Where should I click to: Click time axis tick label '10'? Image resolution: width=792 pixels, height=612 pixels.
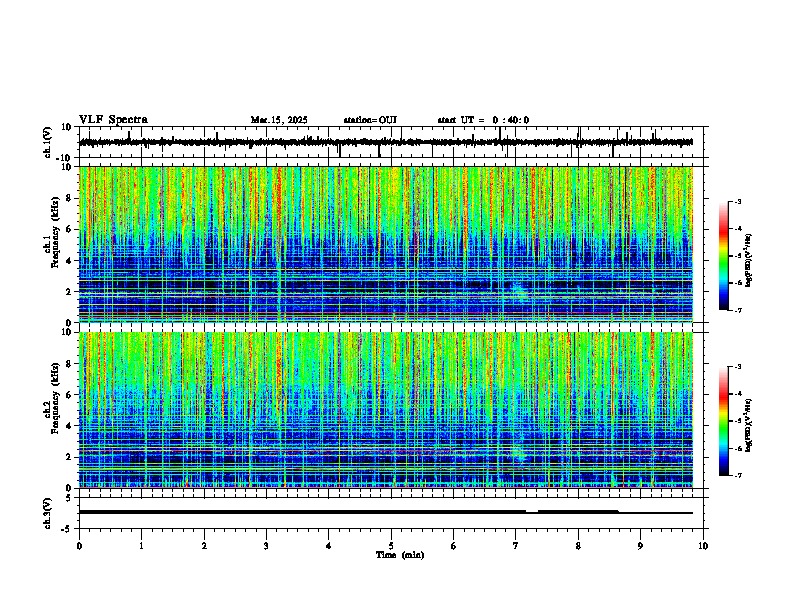coord(703,546)
